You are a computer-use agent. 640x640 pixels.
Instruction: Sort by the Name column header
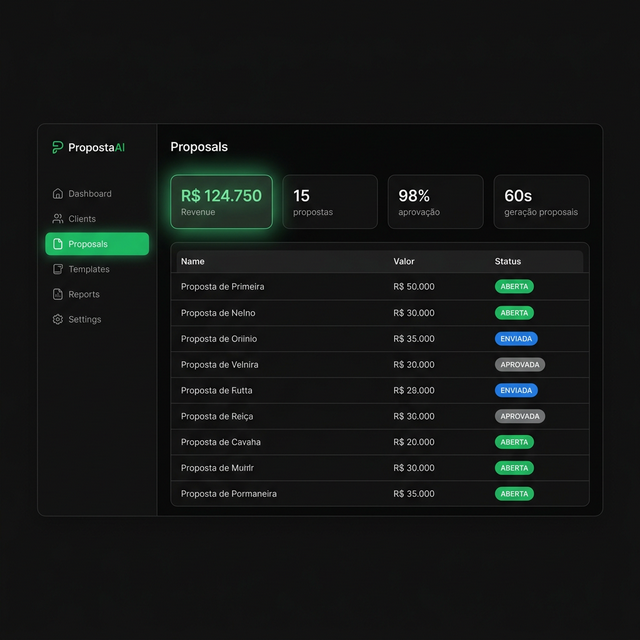point(193,261)
